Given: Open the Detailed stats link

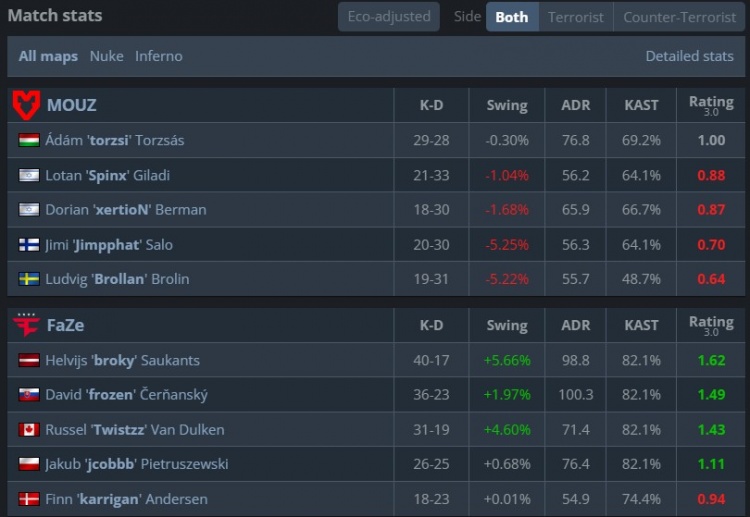Looking at the screenshot, I should (x=689, y=56).
